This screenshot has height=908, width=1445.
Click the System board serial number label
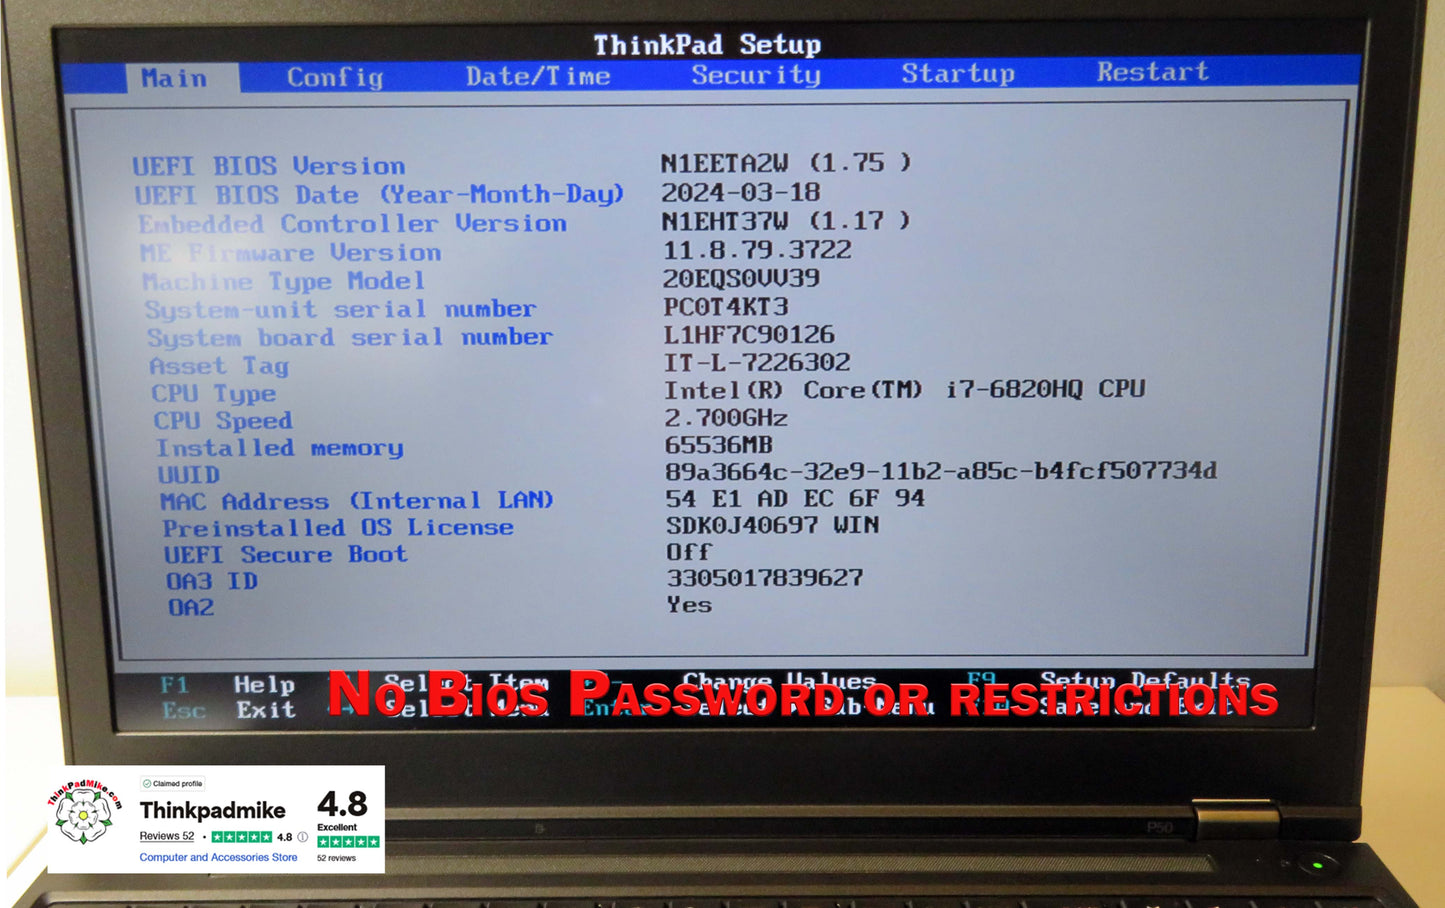point(349,337)
